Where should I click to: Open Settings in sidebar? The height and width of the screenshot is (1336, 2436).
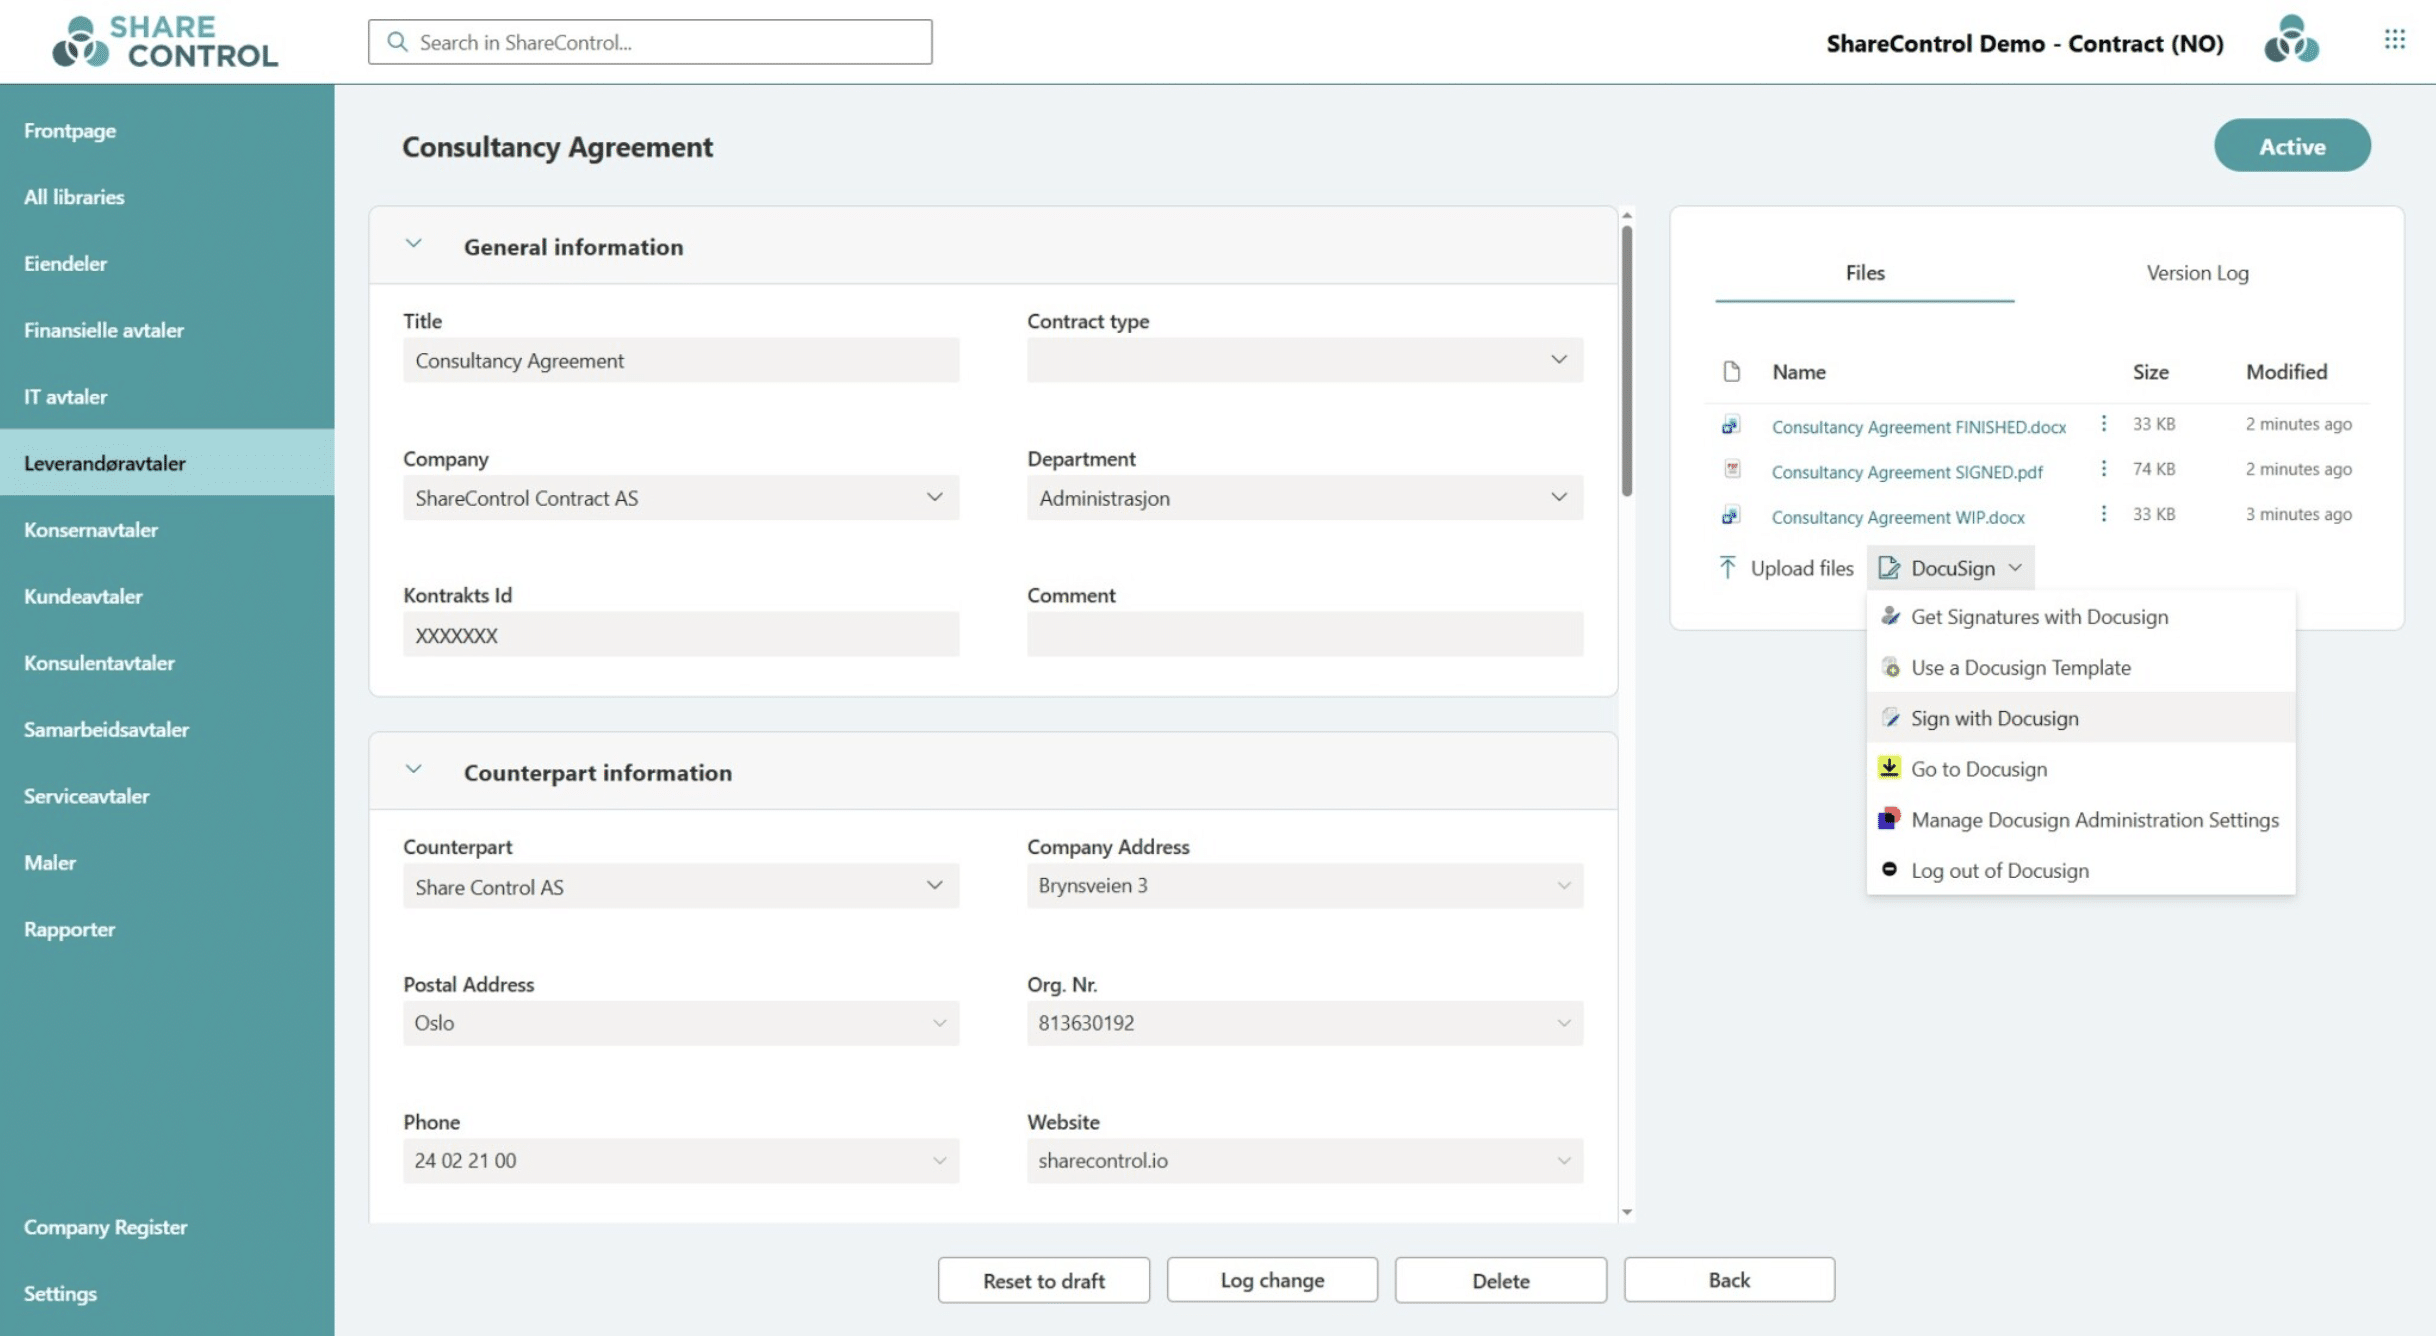[167, 1293]
